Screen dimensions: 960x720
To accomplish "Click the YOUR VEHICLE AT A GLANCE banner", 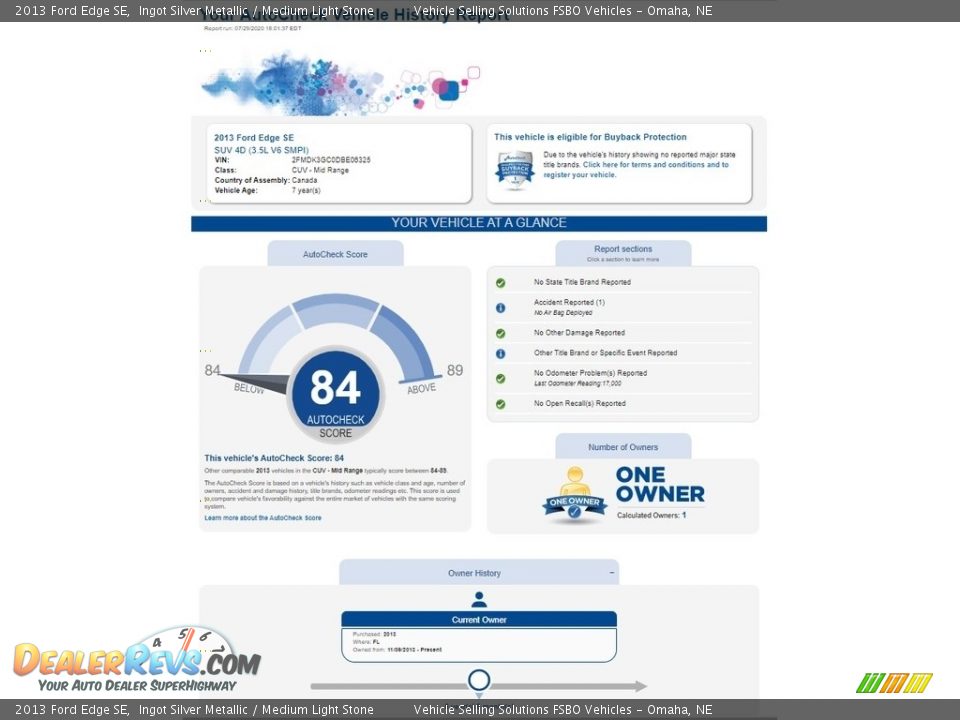I will (479, 223).
